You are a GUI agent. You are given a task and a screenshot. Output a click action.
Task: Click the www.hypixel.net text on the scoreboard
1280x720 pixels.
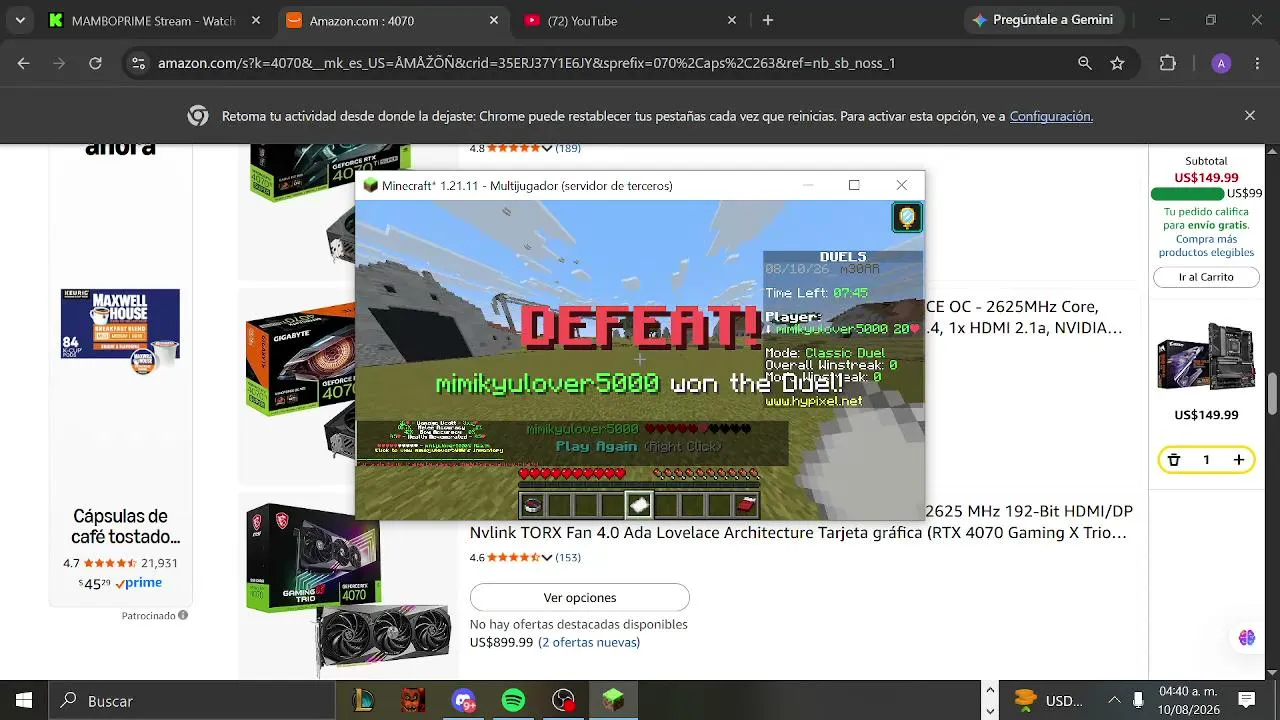tap(813, 401)
